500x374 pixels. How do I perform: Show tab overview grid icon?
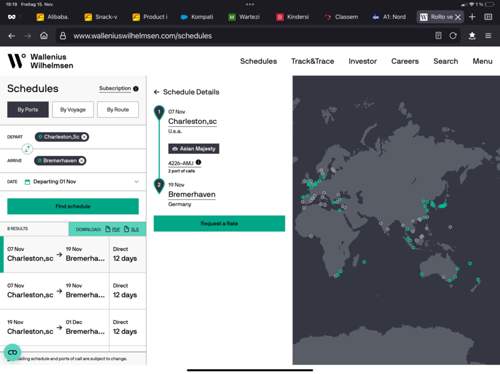pos(488,17)
